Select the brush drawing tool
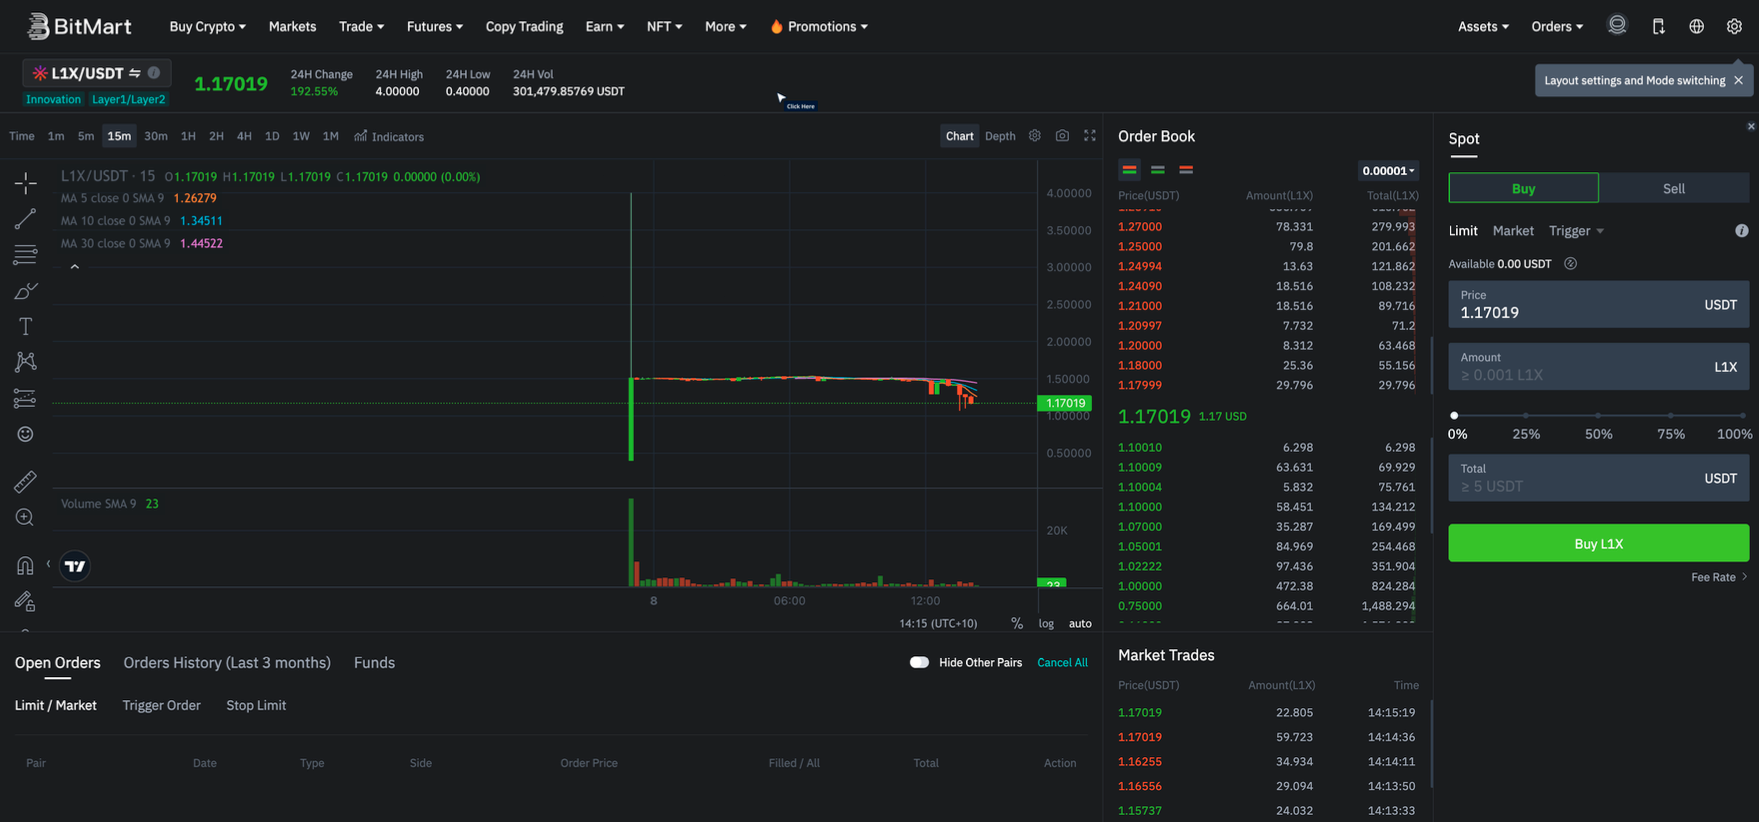Image resolution: width=1759 pixels, height=822 pixels. pos(25,290)
